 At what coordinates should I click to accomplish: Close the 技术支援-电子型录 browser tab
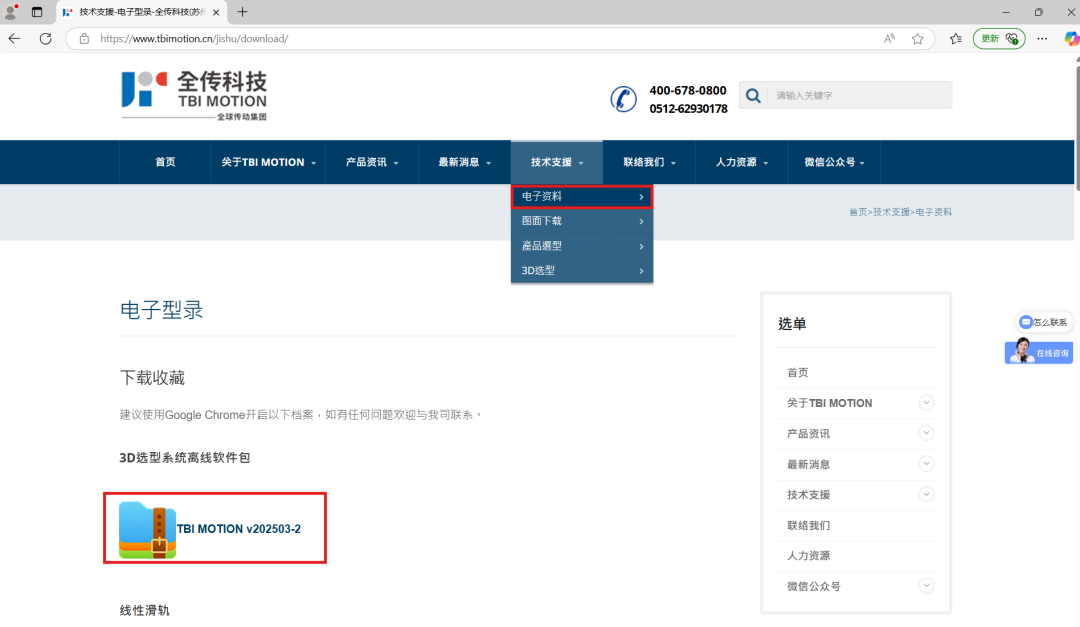tap(216, 12)
